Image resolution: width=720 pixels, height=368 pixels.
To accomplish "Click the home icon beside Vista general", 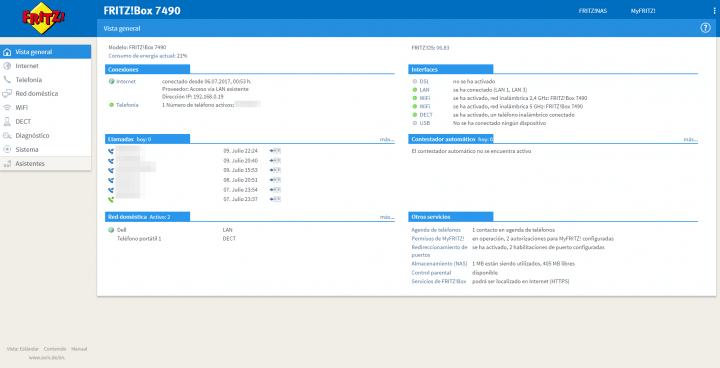I will (x=7, y=52).
